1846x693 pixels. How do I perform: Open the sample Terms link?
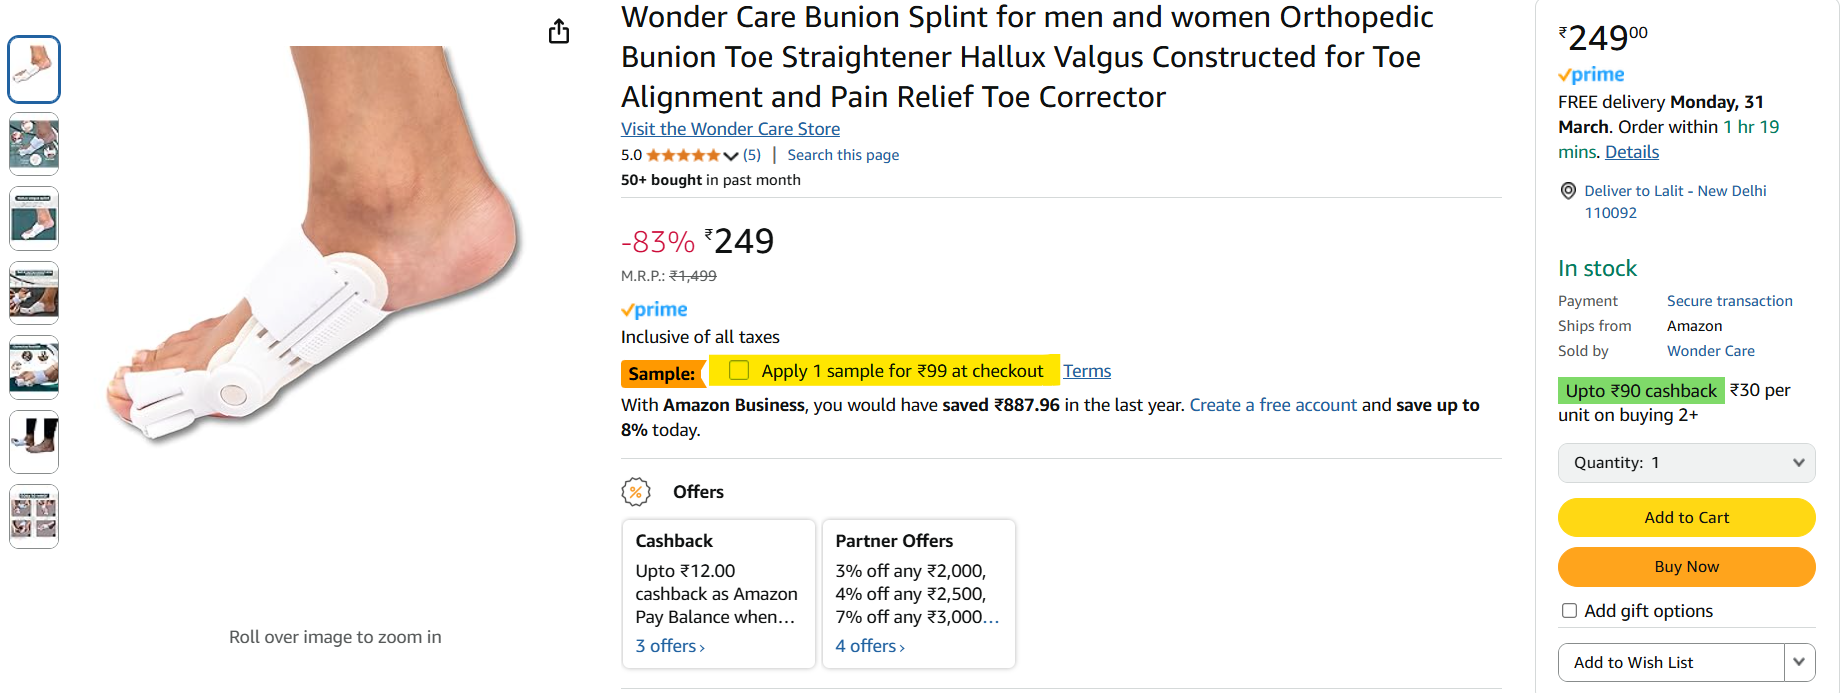tap(1087, 371)
